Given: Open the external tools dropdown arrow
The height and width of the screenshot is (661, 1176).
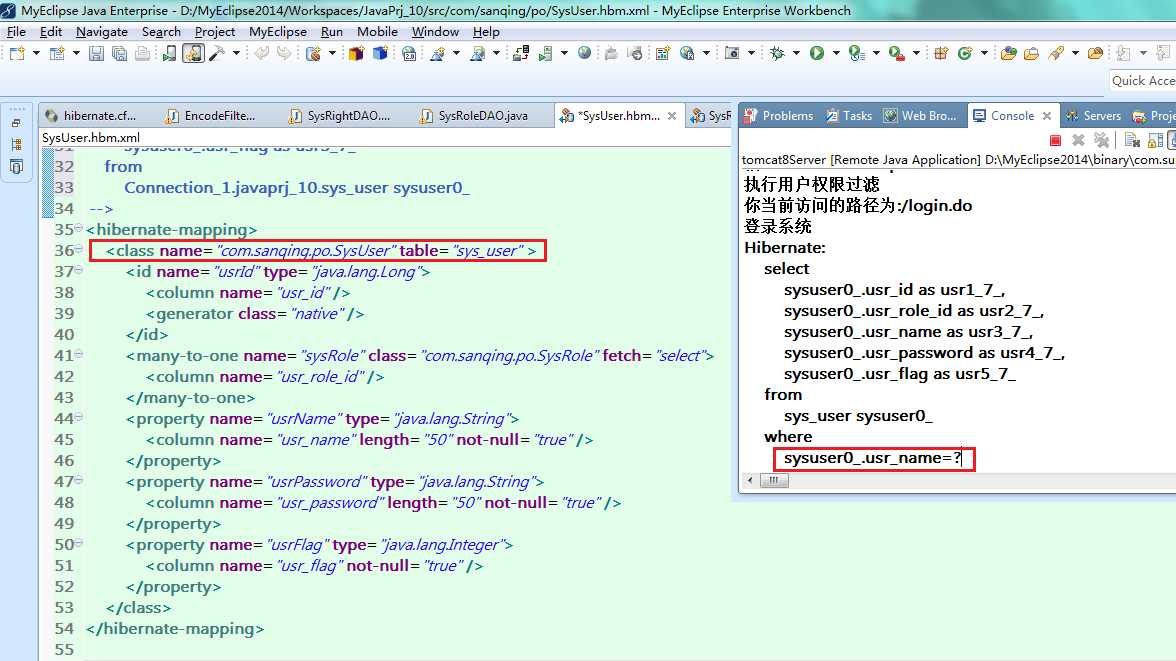Looking at the screenshot, I should (x=916, y=53).
